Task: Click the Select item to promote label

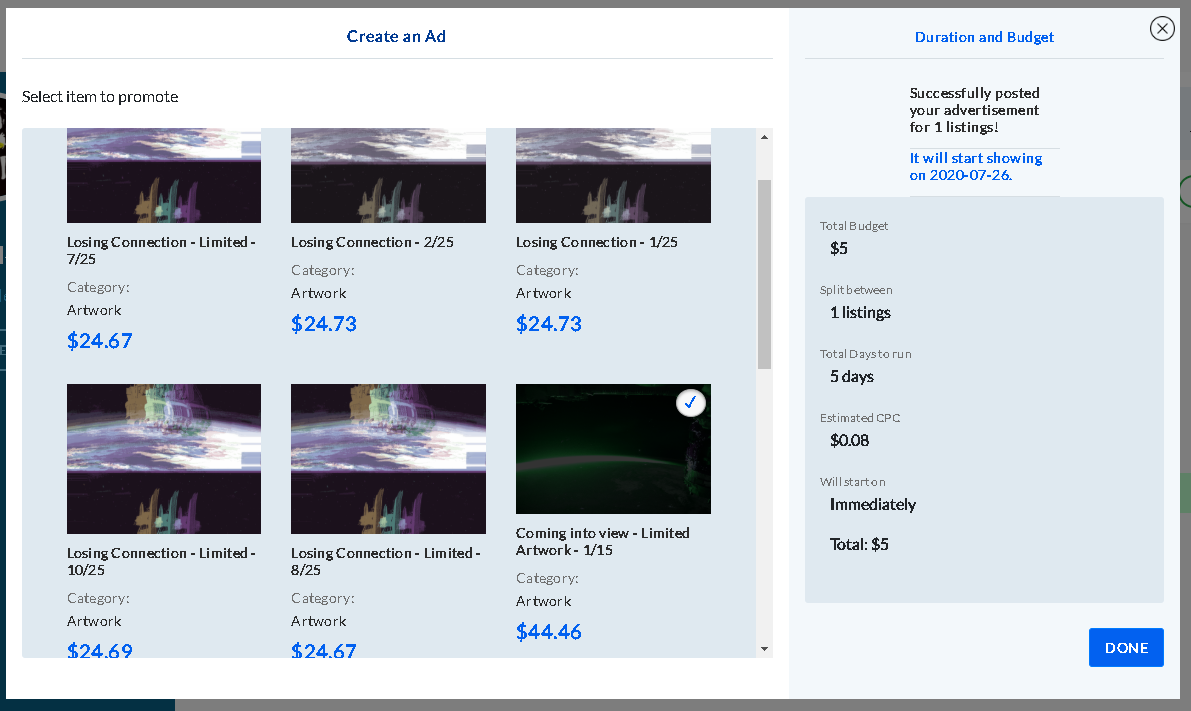Action: tap(100, 96)
